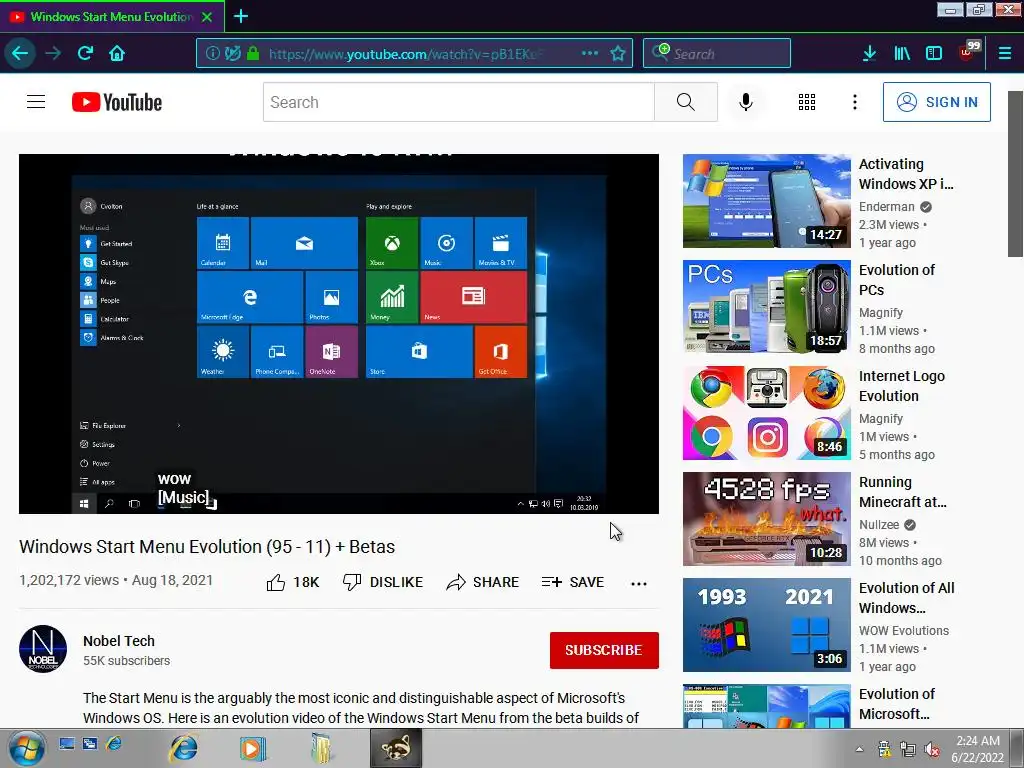
Task: Reload the page with the refresh icon
Action: pyautogui.click(x=86, y=53)
